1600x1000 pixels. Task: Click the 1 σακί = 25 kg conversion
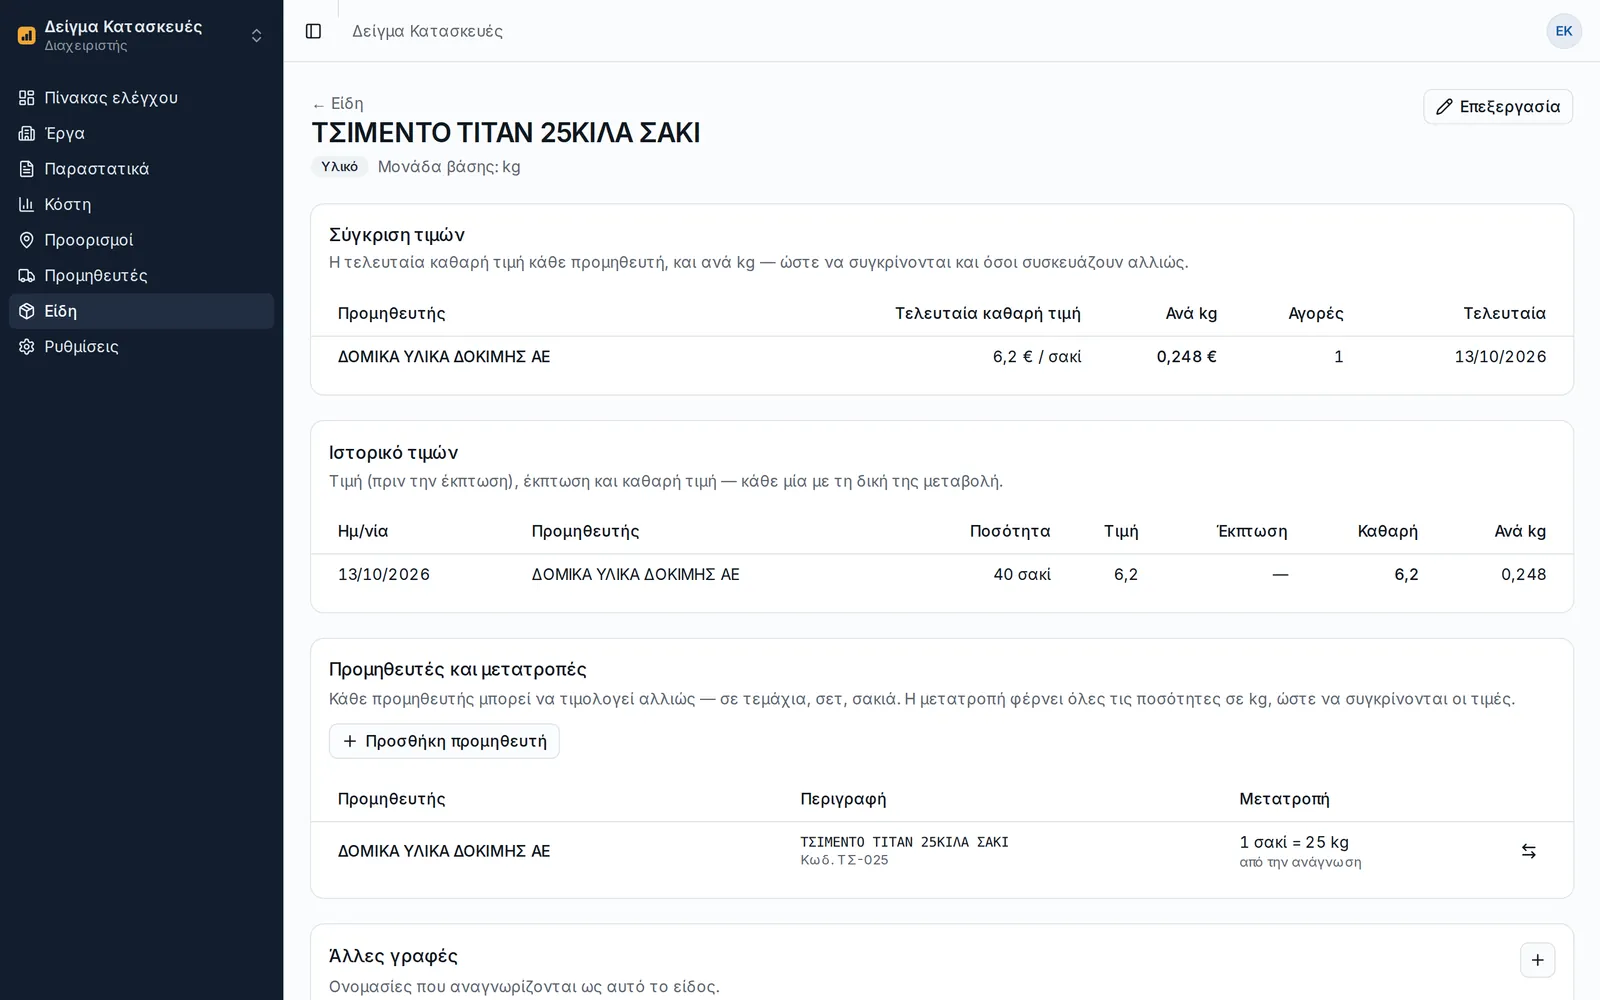coord(1294,842)
